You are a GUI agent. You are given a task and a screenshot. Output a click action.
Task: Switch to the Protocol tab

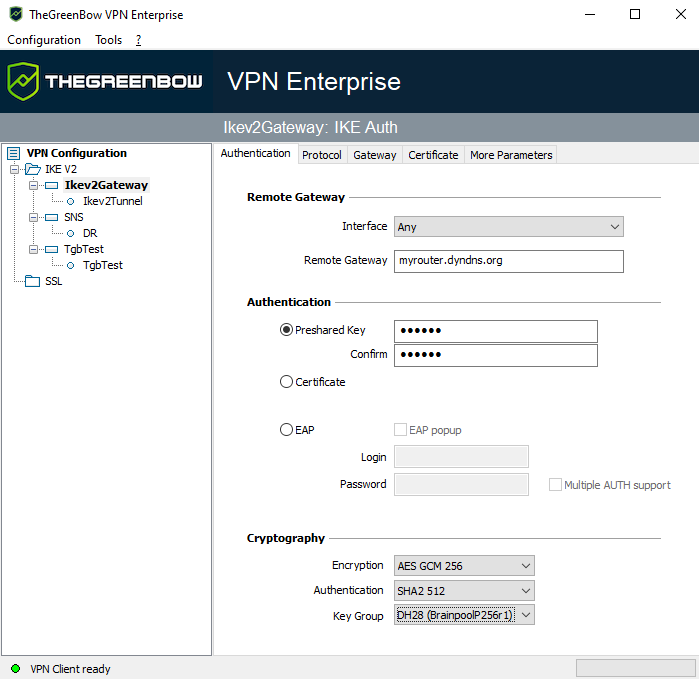point(321,155)
